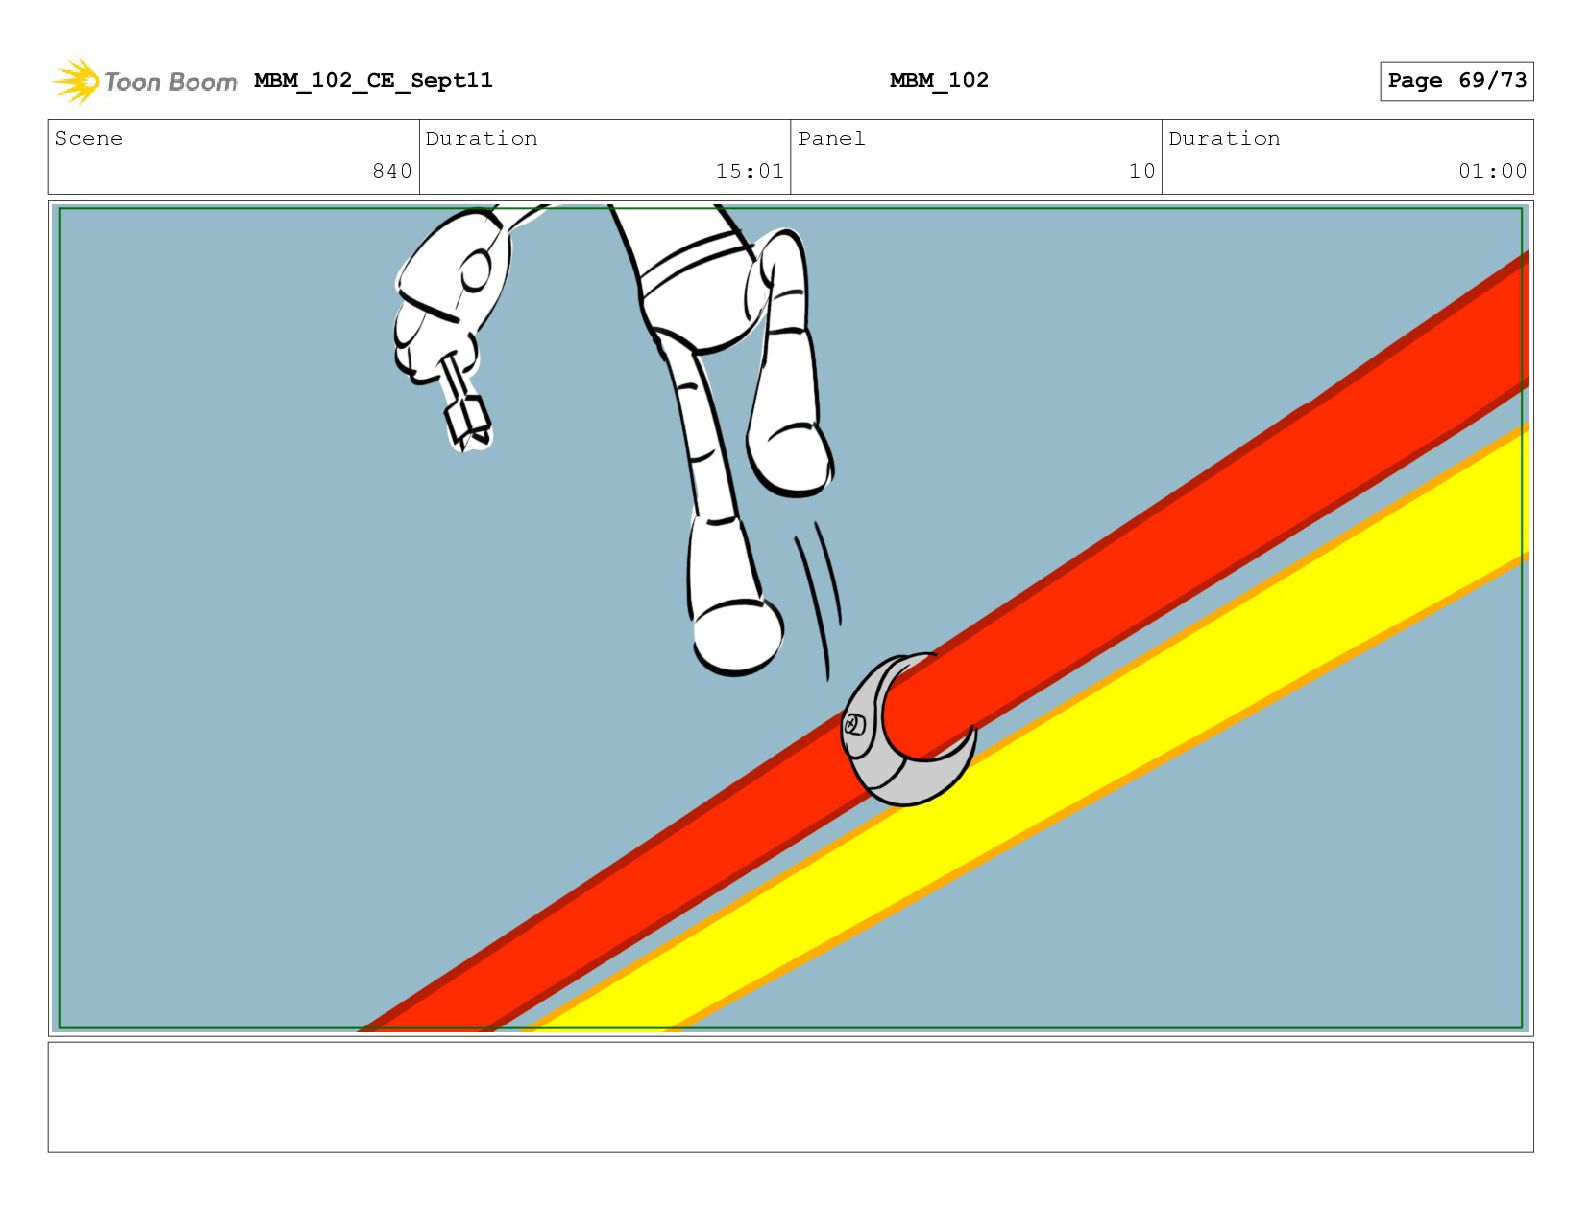Click the first Duration label beside Scene
The image size is (1584, 1224).
481,138
